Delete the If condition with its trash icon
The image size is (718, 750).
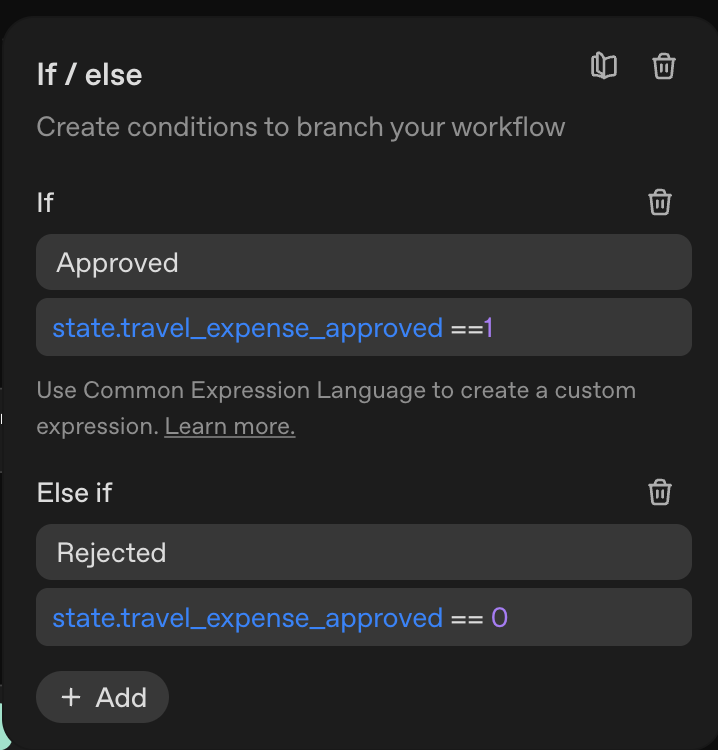pyautogui.click(x=660, y=202)
